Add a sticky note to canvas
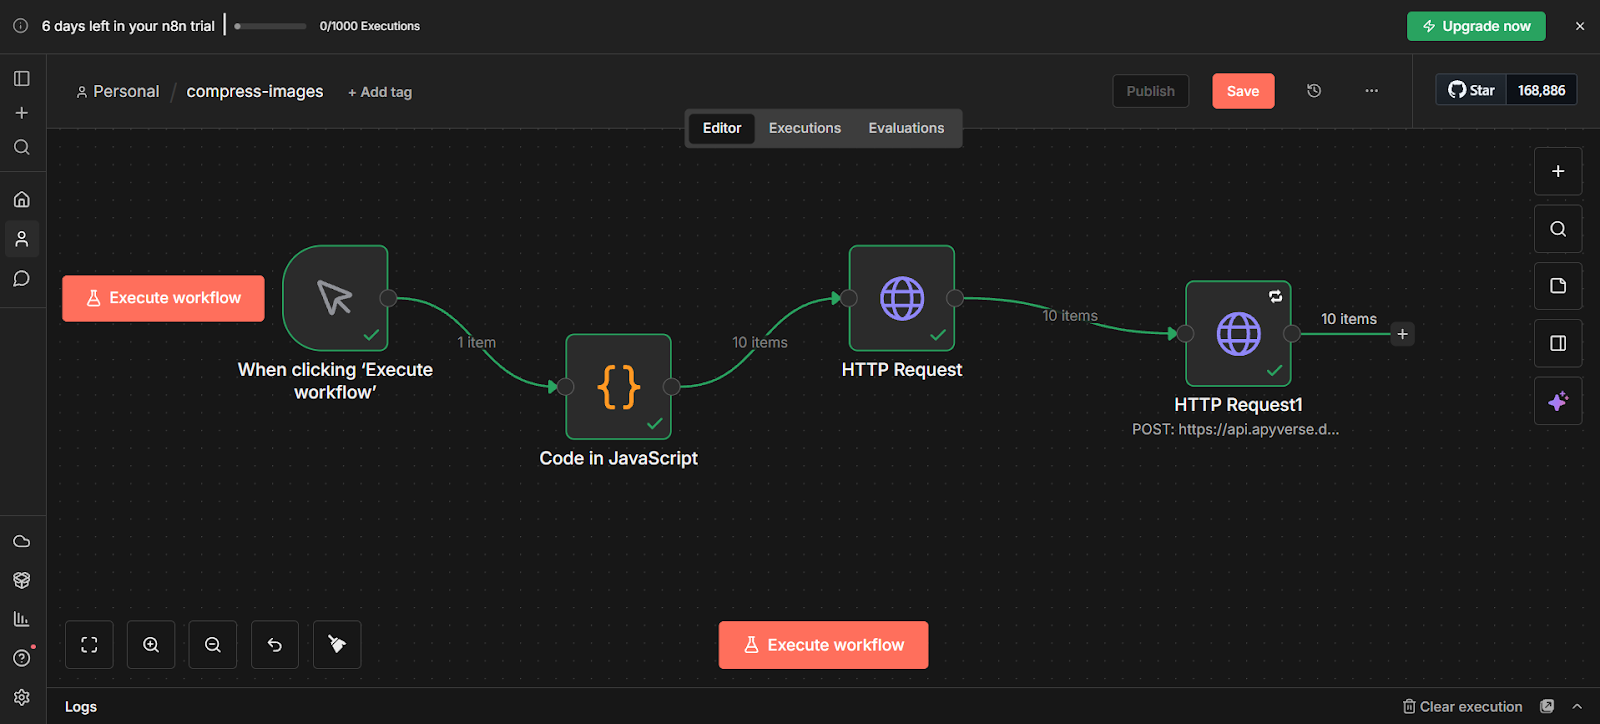The width and height of the screenshot is (1600, 724). (1558, 286)
